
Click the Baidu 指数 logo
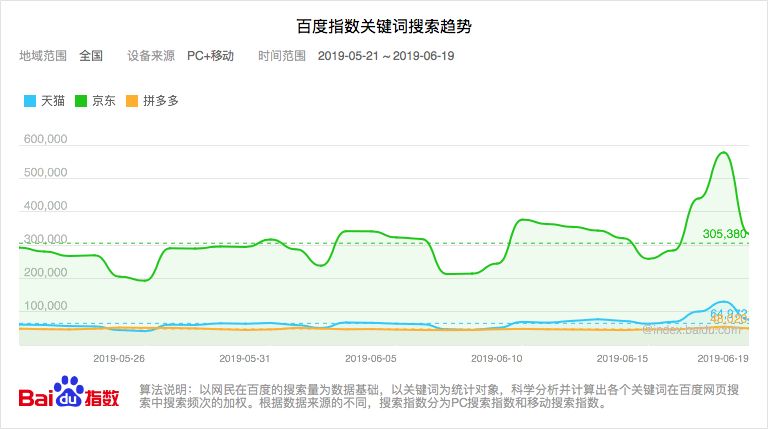coord(69,392)
